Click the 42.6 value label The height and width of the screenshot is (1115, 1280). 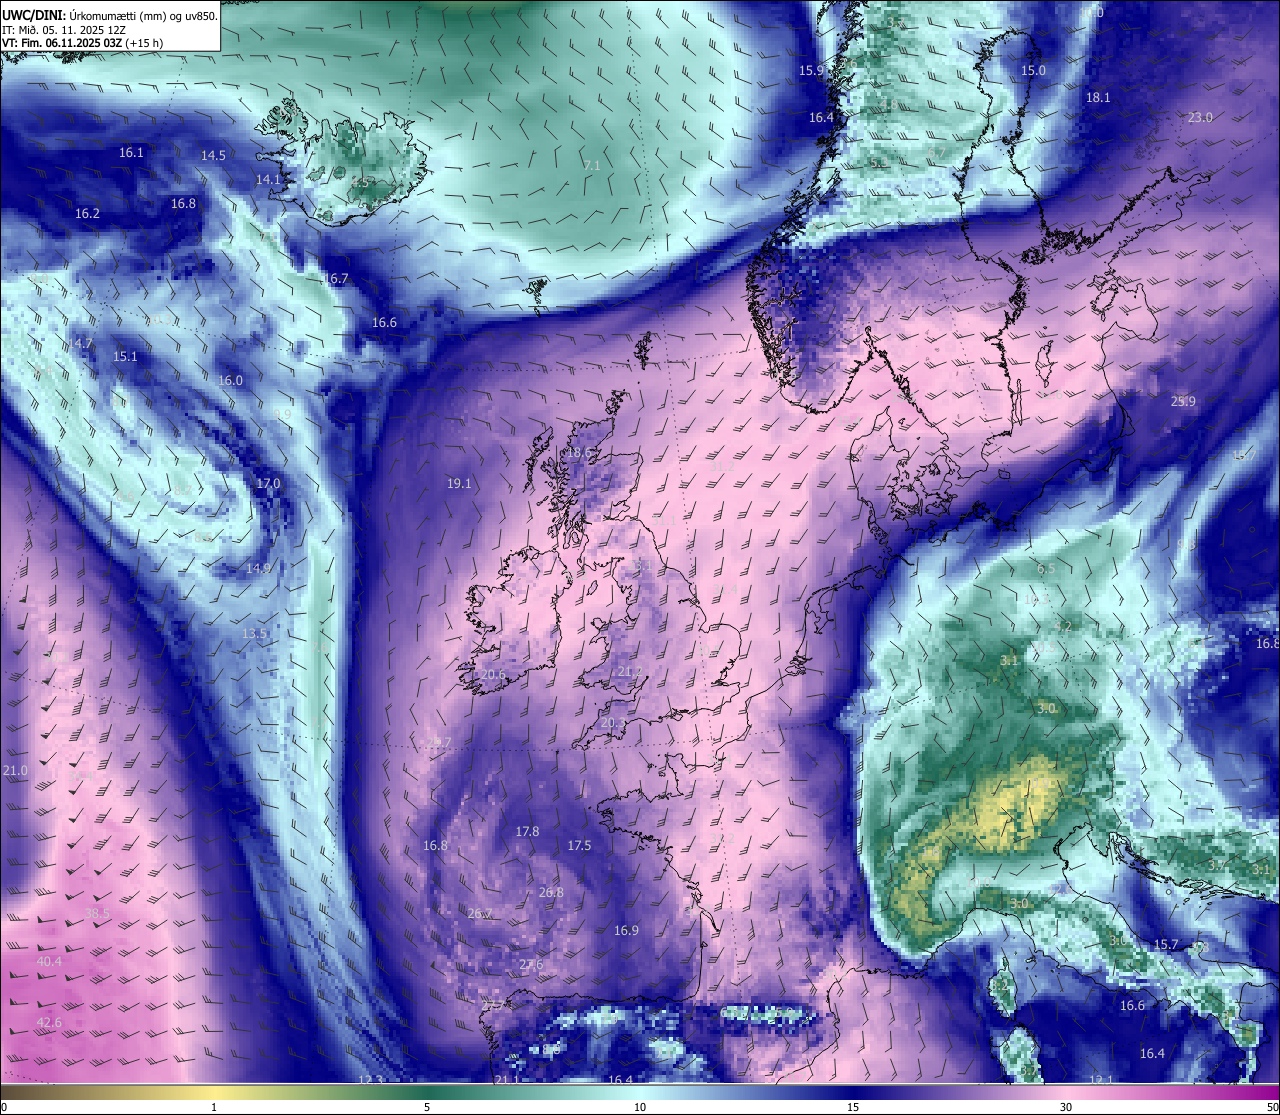(x=49, y=1023)
